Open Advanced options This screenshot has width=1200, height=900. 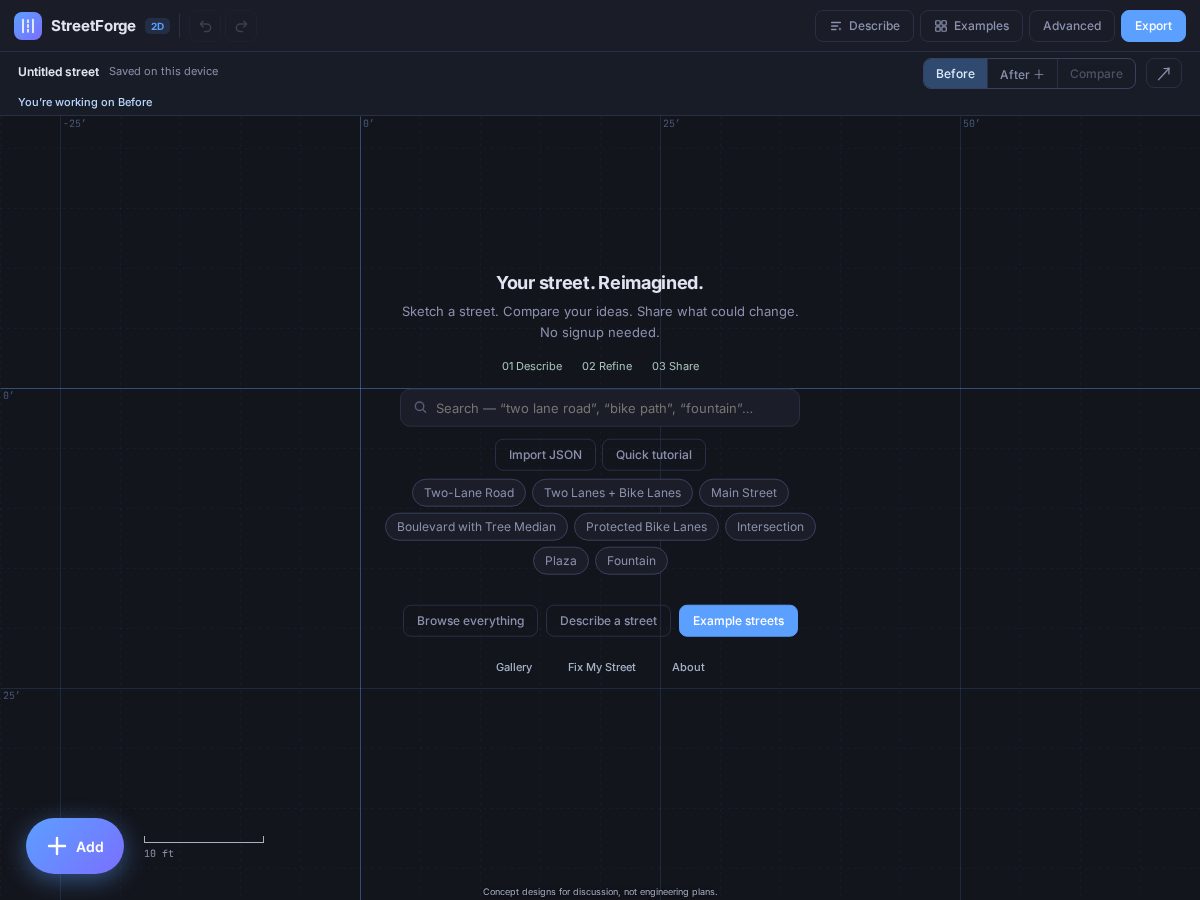1072,26
